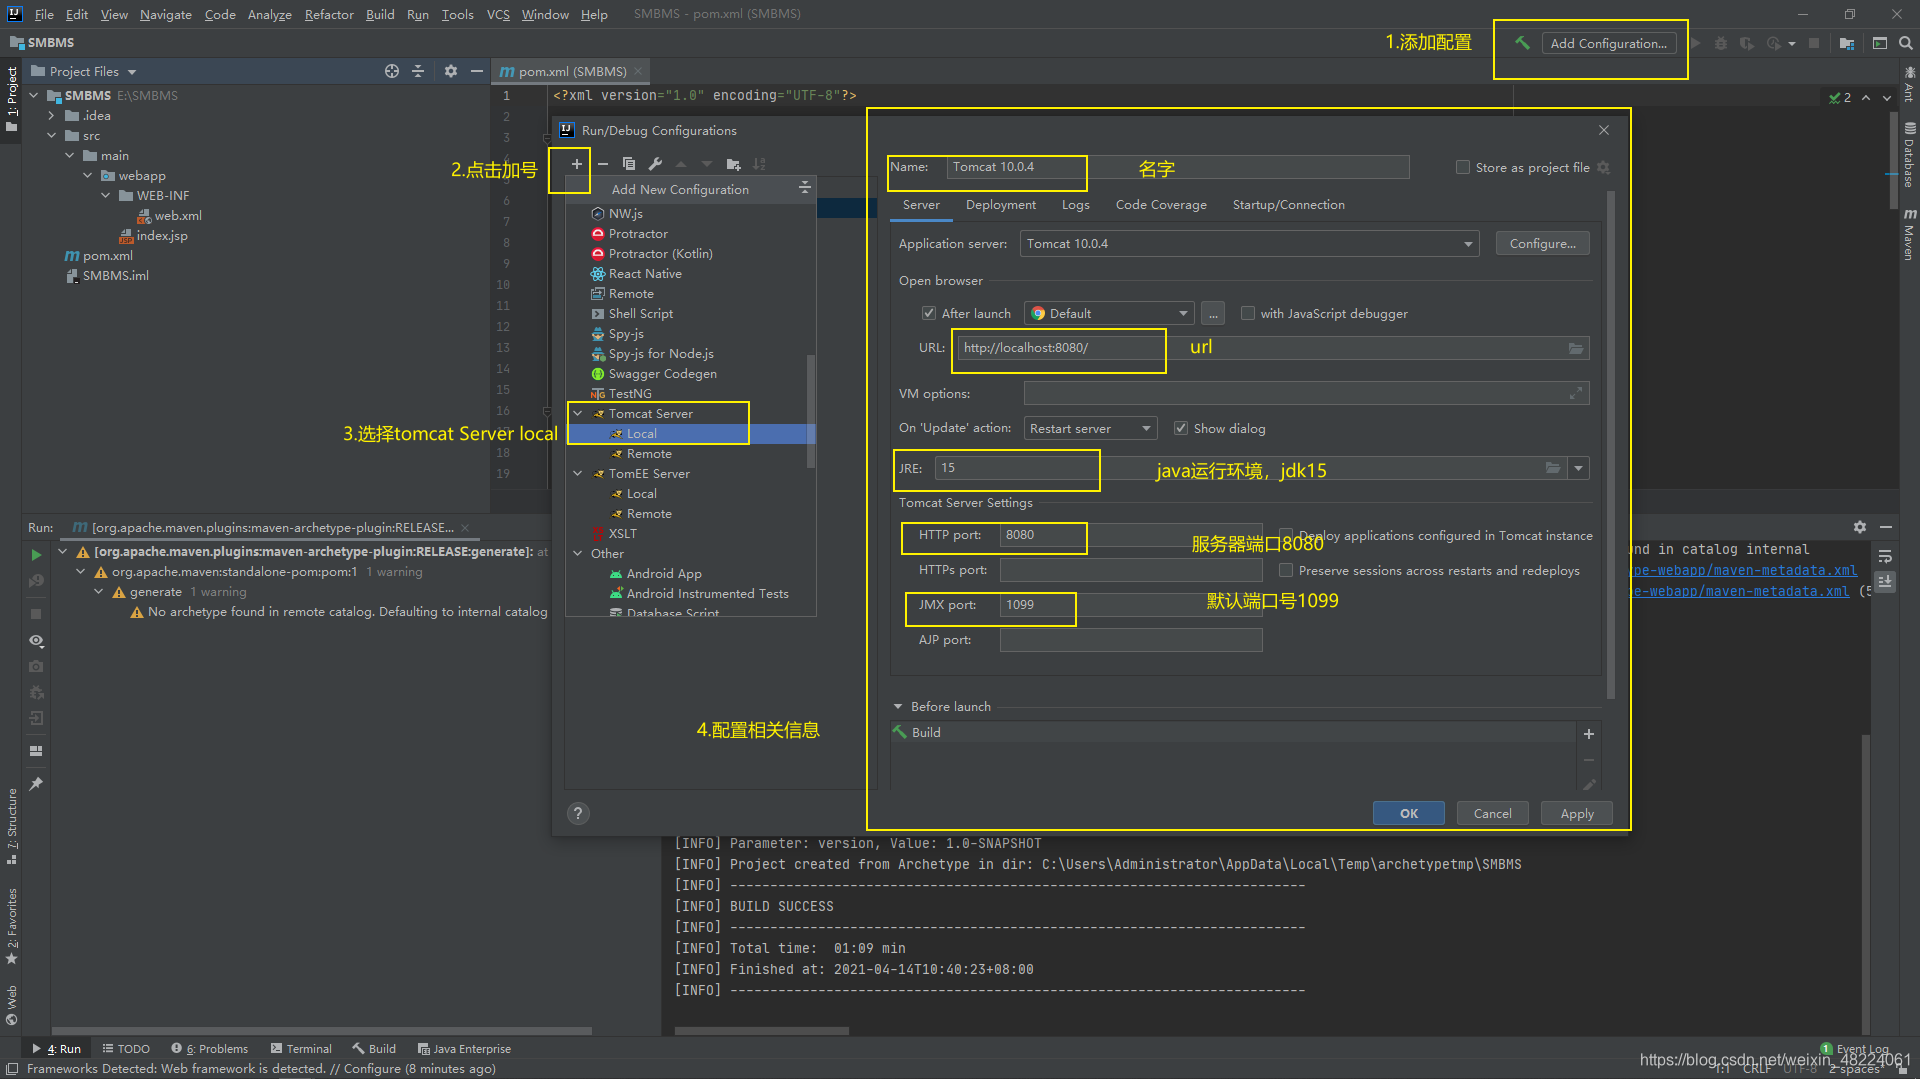Switch to Logs tab
The width and height of the screenshot is (1920, 1079).
1076,204
